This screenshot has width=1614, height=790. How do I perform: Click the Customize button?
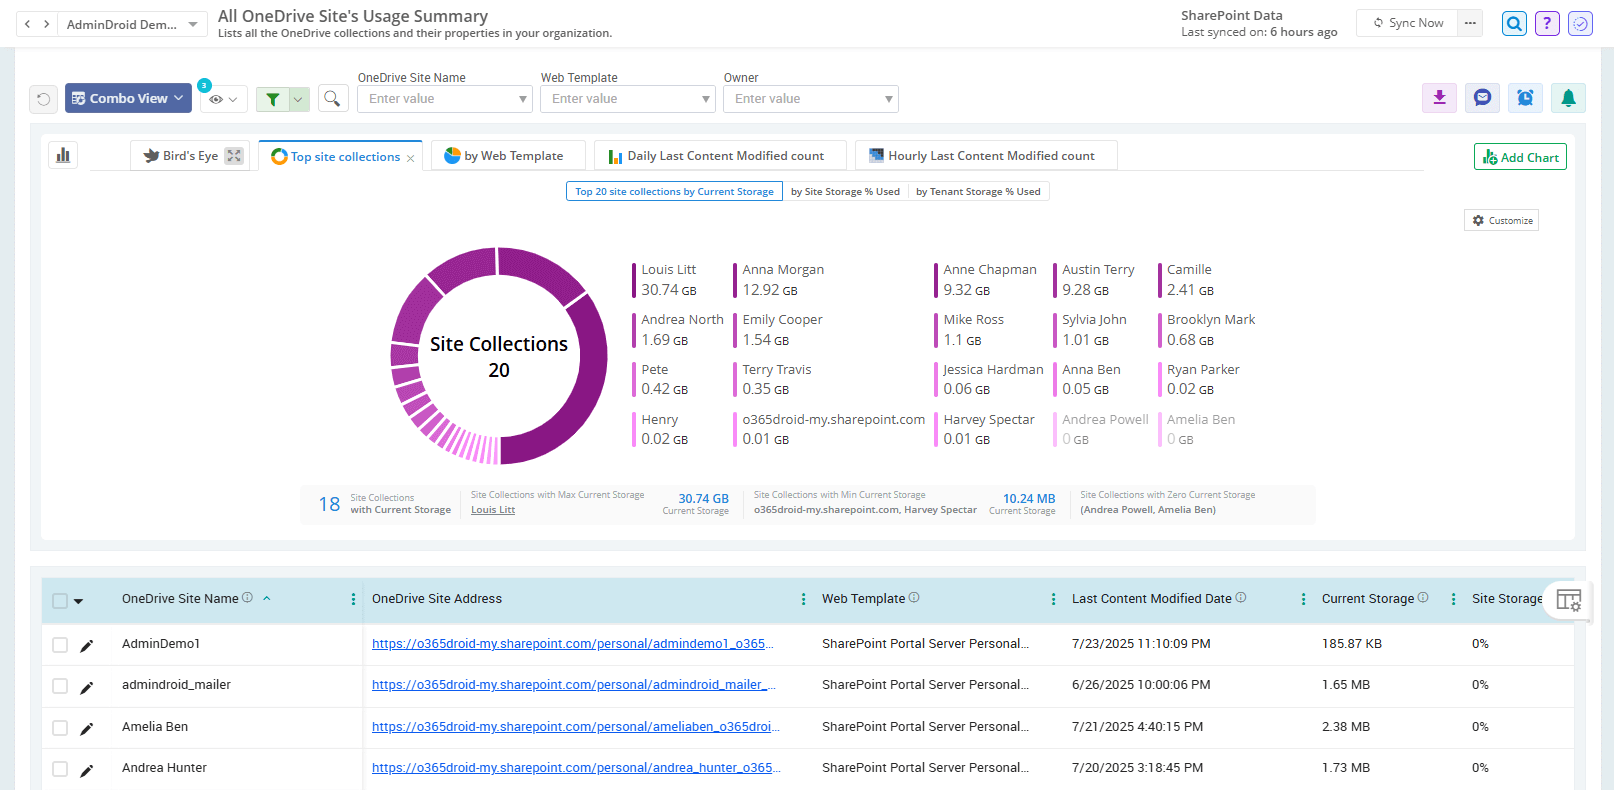[1502, 220]
